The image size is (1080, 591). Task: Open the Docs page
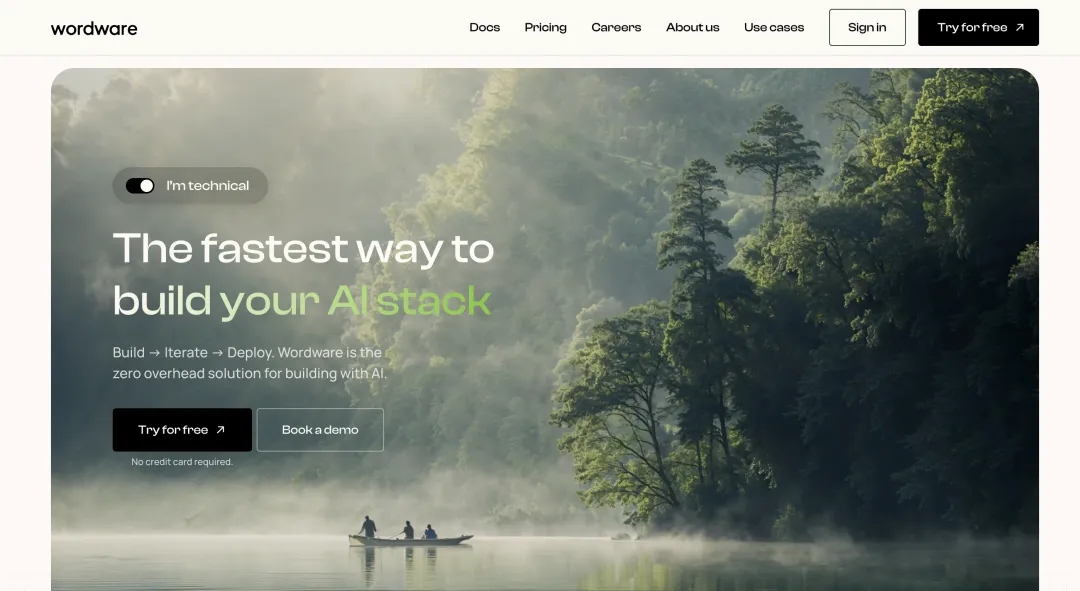[x=484, y=28]
